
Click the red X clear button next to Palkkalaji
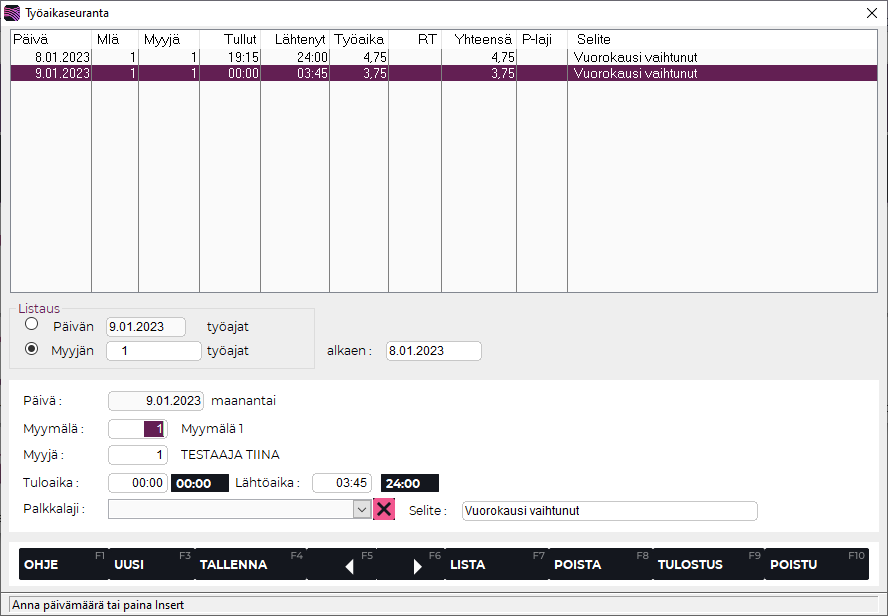tap(384, 509)
